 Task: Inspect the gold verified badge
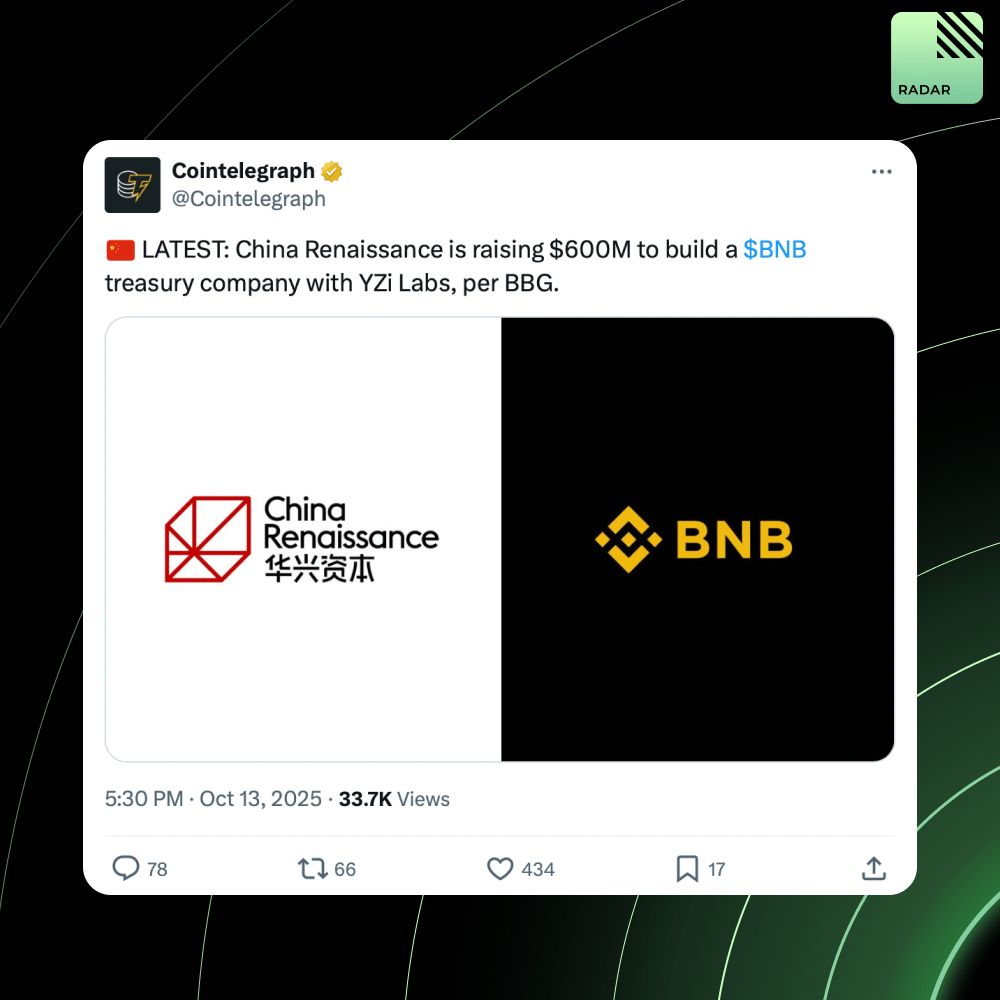tap(332, 171)
